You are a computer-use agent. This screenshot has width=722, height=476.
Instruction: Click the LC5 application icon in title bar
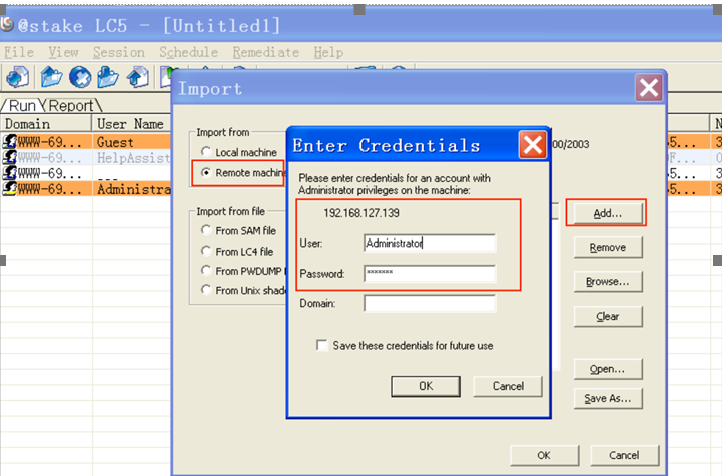pyautogui.click(x=7, y=24)
